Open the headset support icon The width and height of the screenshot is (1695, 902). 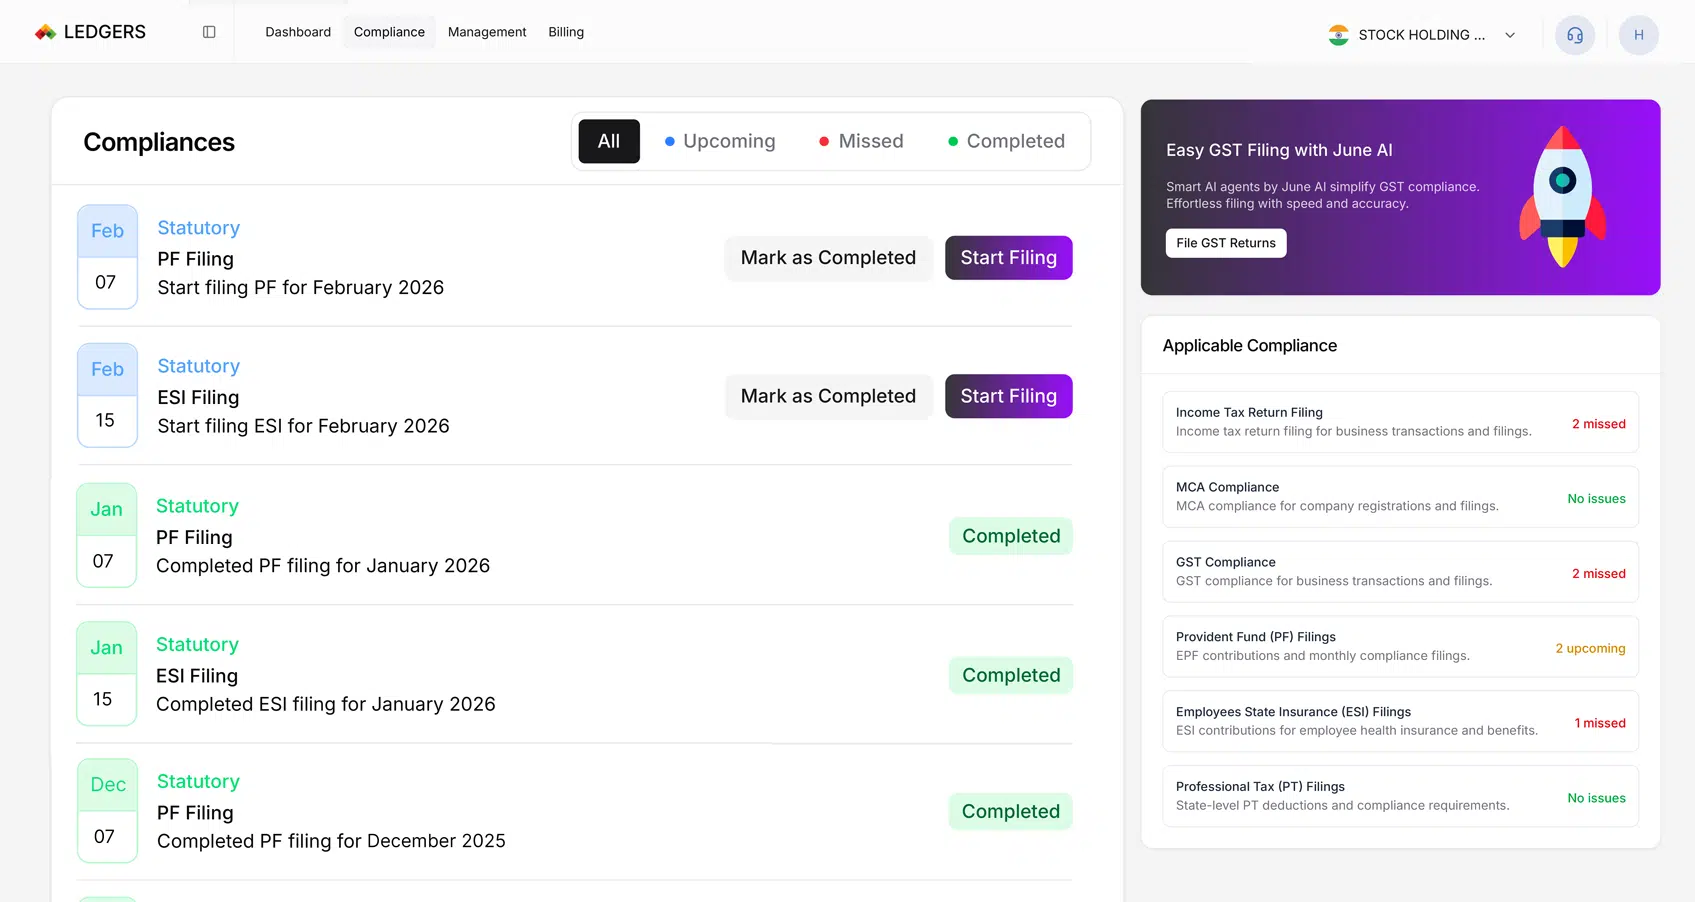coord(1574,35)
